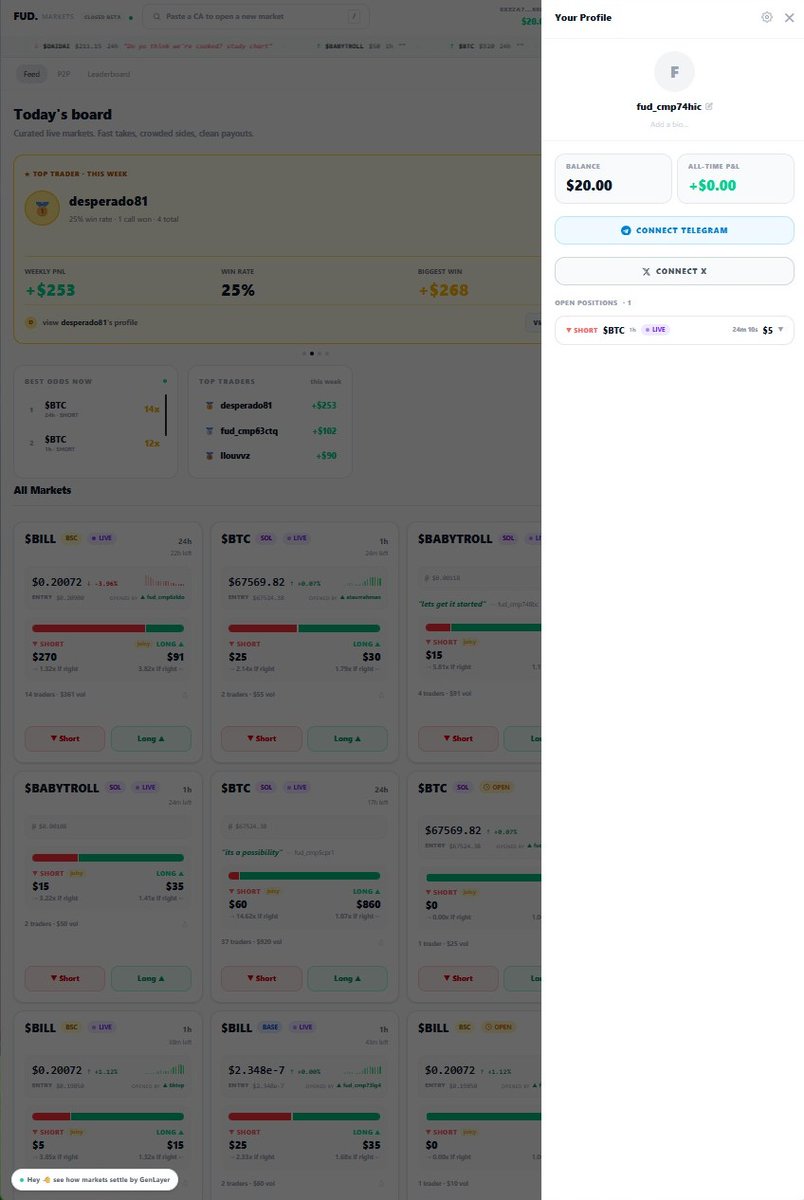Viewport: 804px width, 1200px height.
Task: Click price sparkline on $BTC $67569.82 1h card
Action: (362, 581)
